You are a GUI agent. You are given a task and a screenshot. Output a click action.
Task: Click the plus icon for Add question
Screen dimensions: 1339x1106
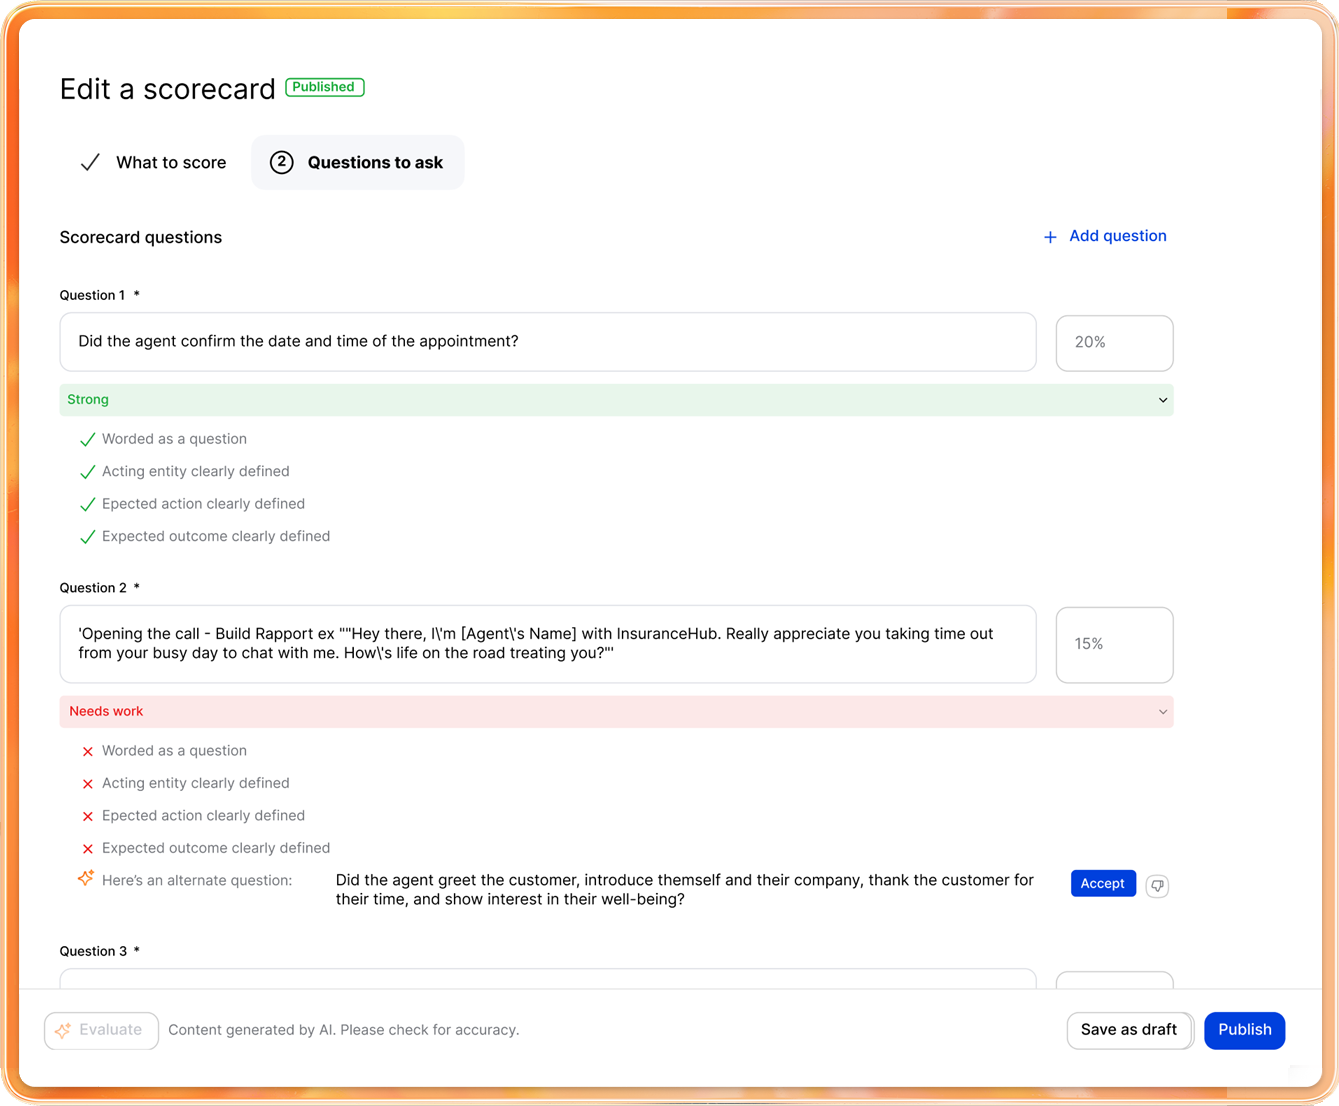1050,237
